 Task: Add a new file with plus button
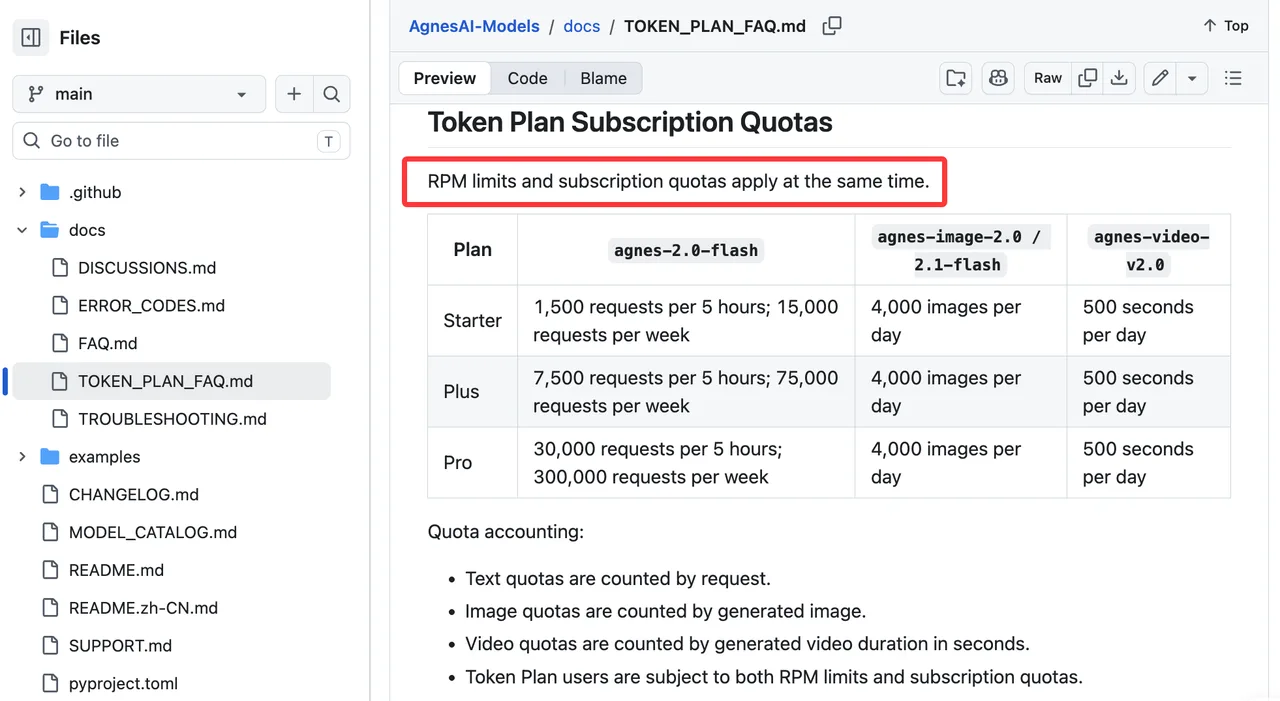click(x=294, y=94)
